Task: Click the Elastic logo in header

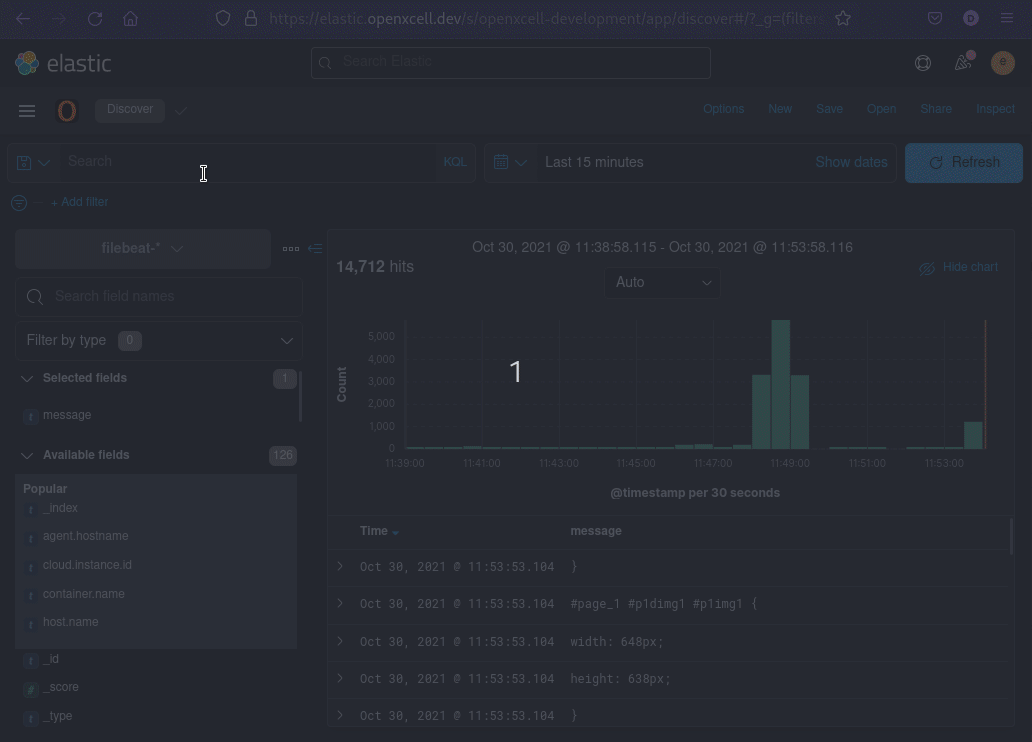Action: pyautogui.click(x=62, y=63)
